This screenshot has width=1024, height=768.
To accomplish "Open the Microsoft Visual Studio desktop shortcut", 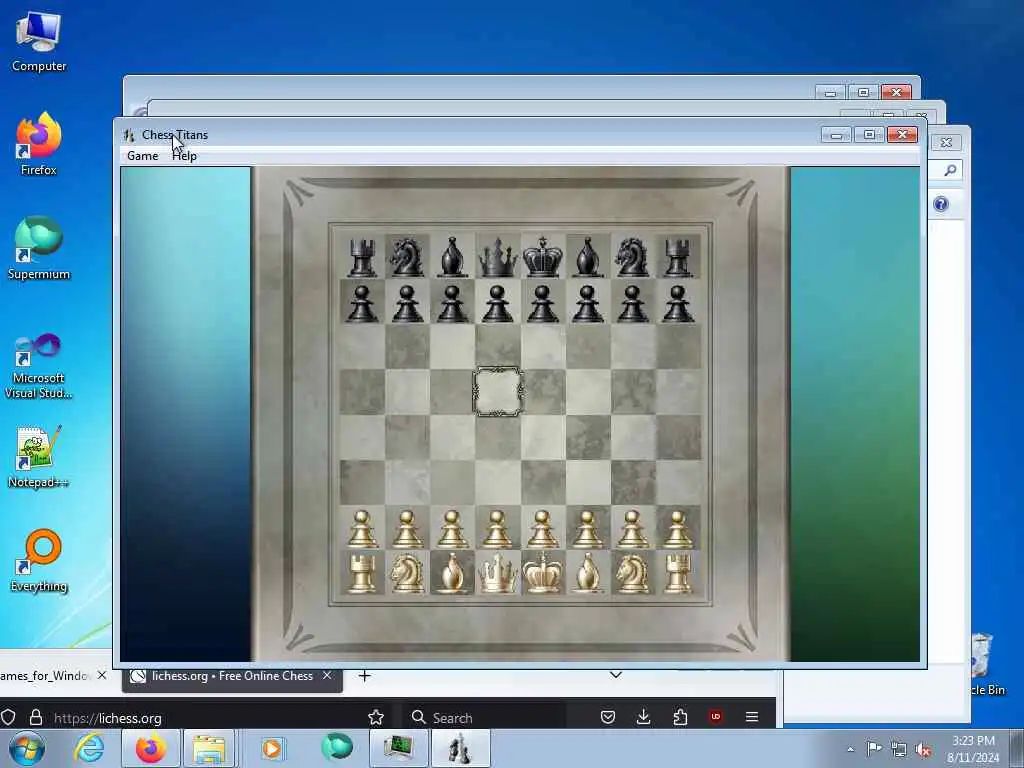I will coord(39,366).
